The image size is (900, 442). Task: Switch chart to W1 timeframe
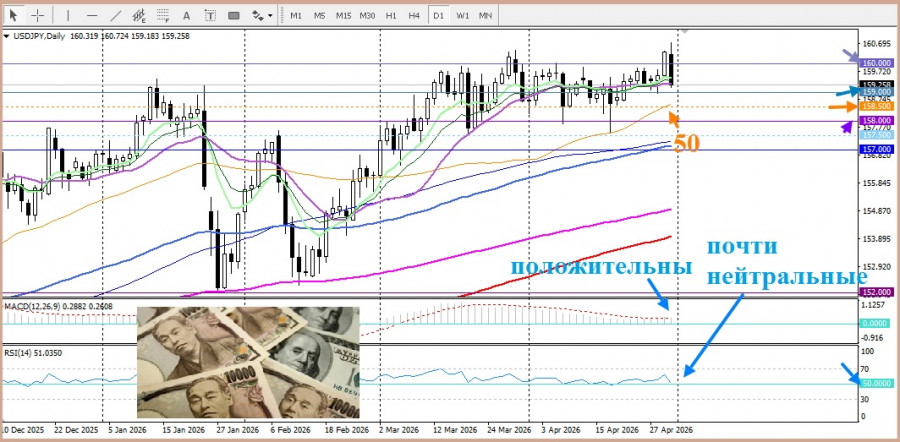462,15
